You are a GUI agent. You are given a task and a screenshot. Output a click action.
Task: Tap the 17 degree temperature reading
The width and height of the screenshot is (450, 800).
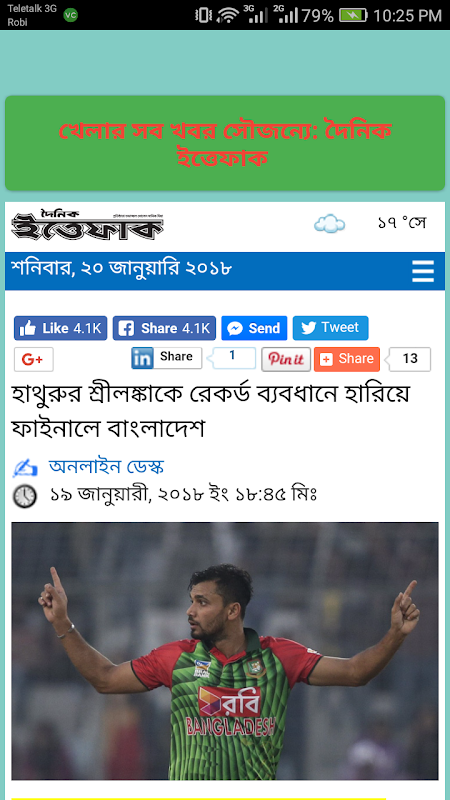[x=402, y=223]
